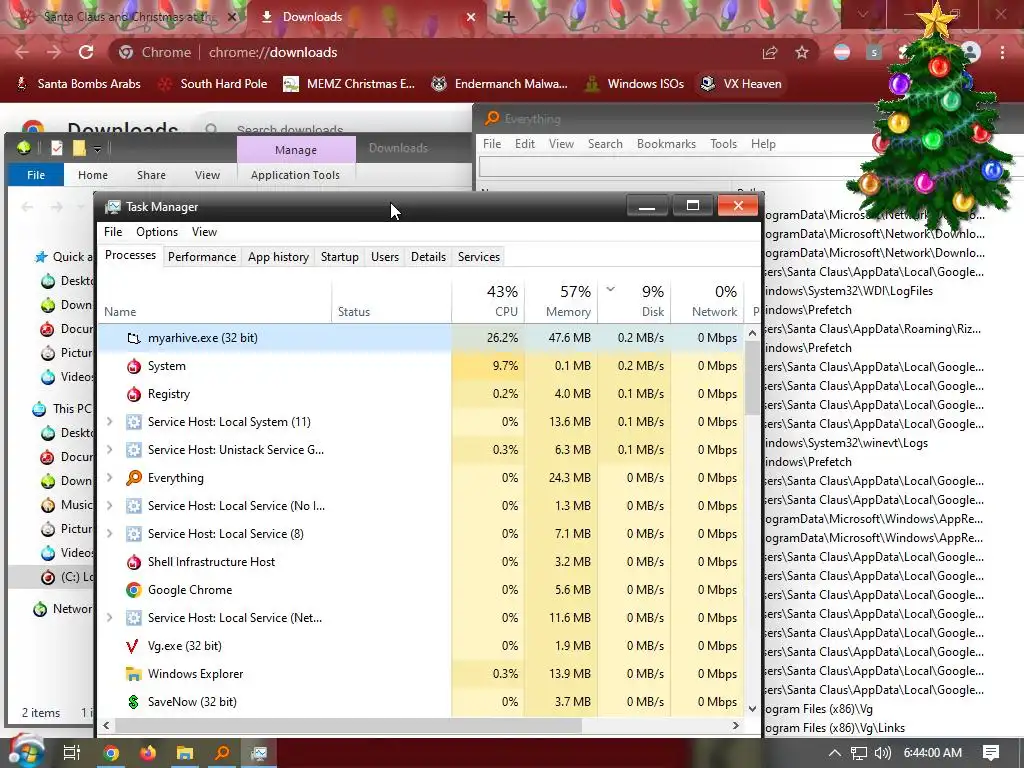This screenshot has height=768, width=1024.
Task: Open the Services tab
Action: [x=479, y=257]
